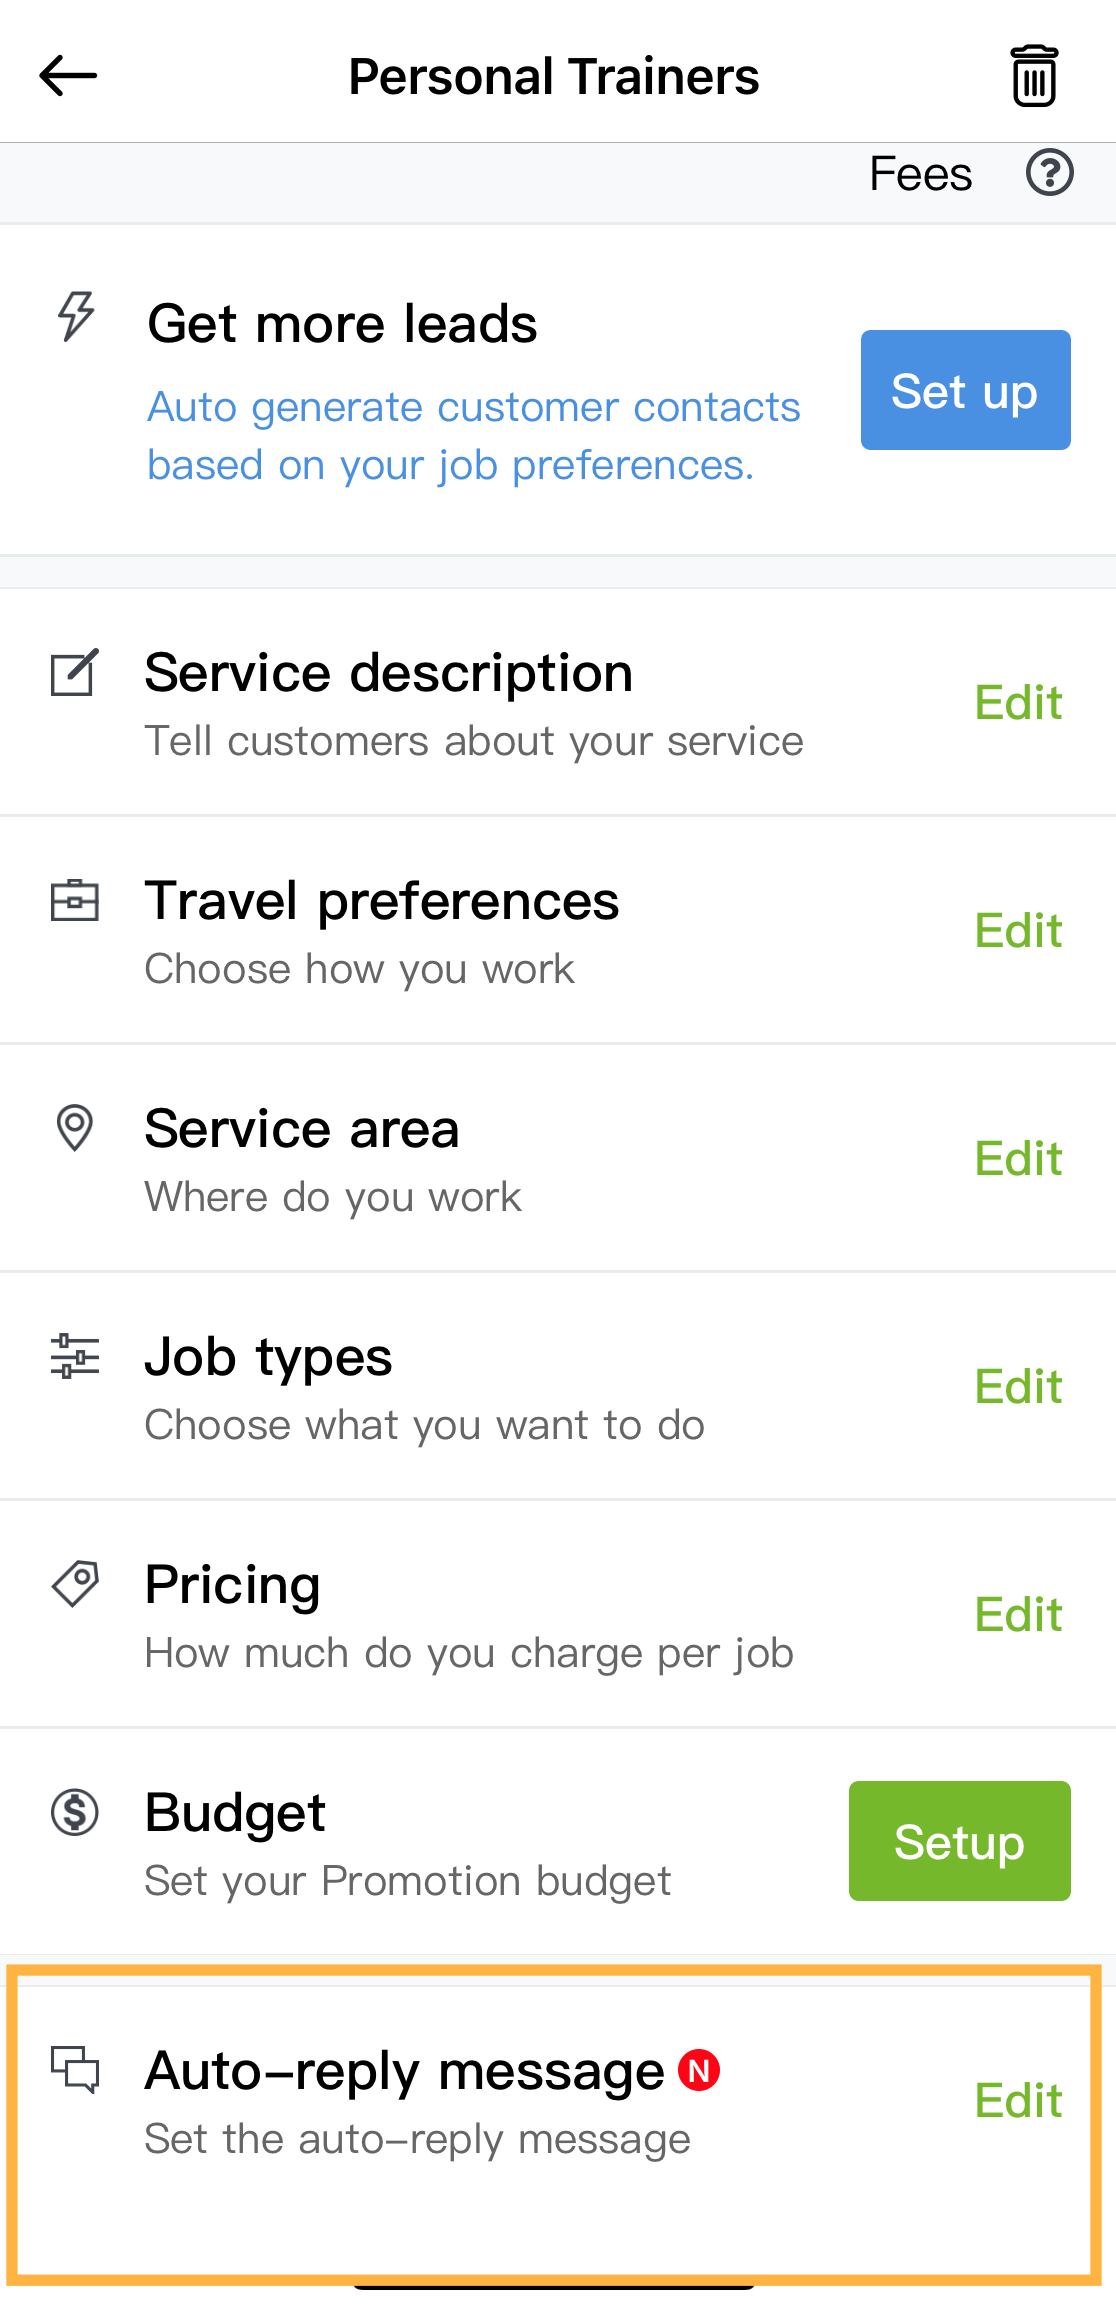Edit the Service description
1116x2314 pixels.
click(x=1018, y=703)
